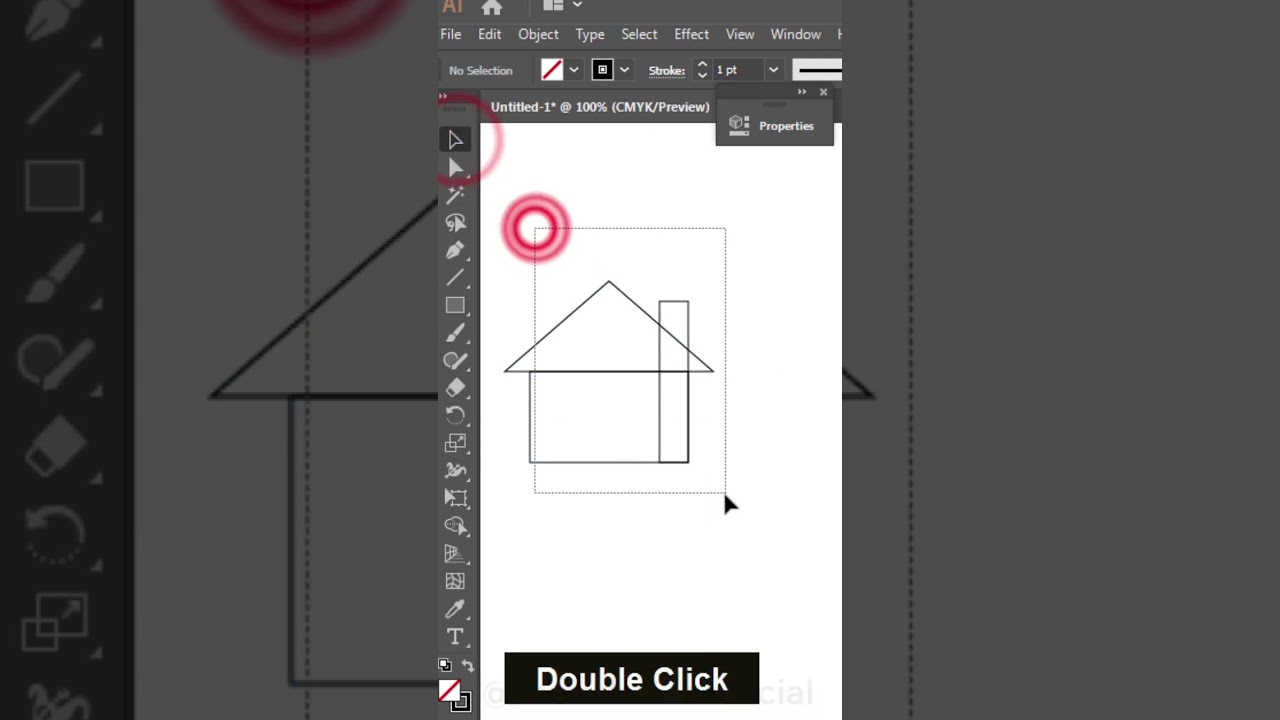Select the Eraser tool
This screenshot has height=720, width=1280.
click(455, 388)
